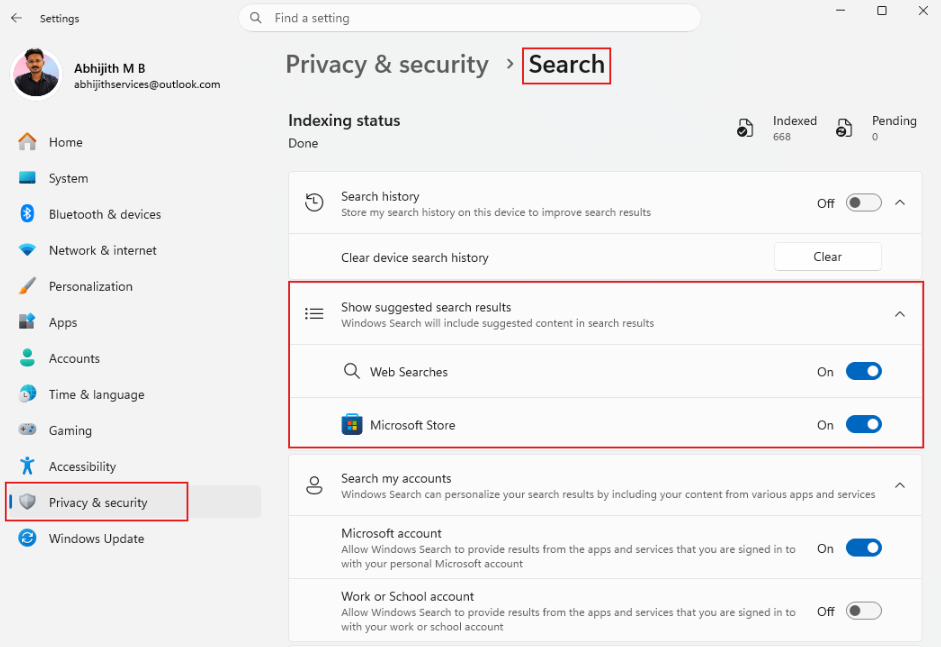Screen dimensions: 941x647
Task: Click the Pending document icon
Action: (x=844, y=128)
